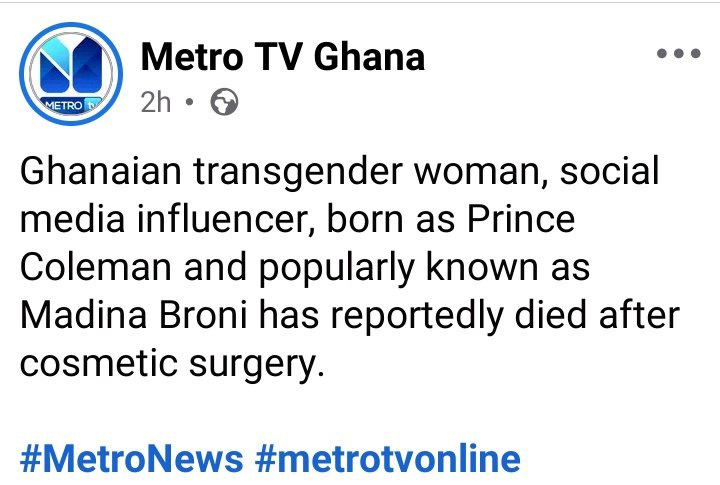Click the phrase cosmetic surgery in post

coord(172,364)
